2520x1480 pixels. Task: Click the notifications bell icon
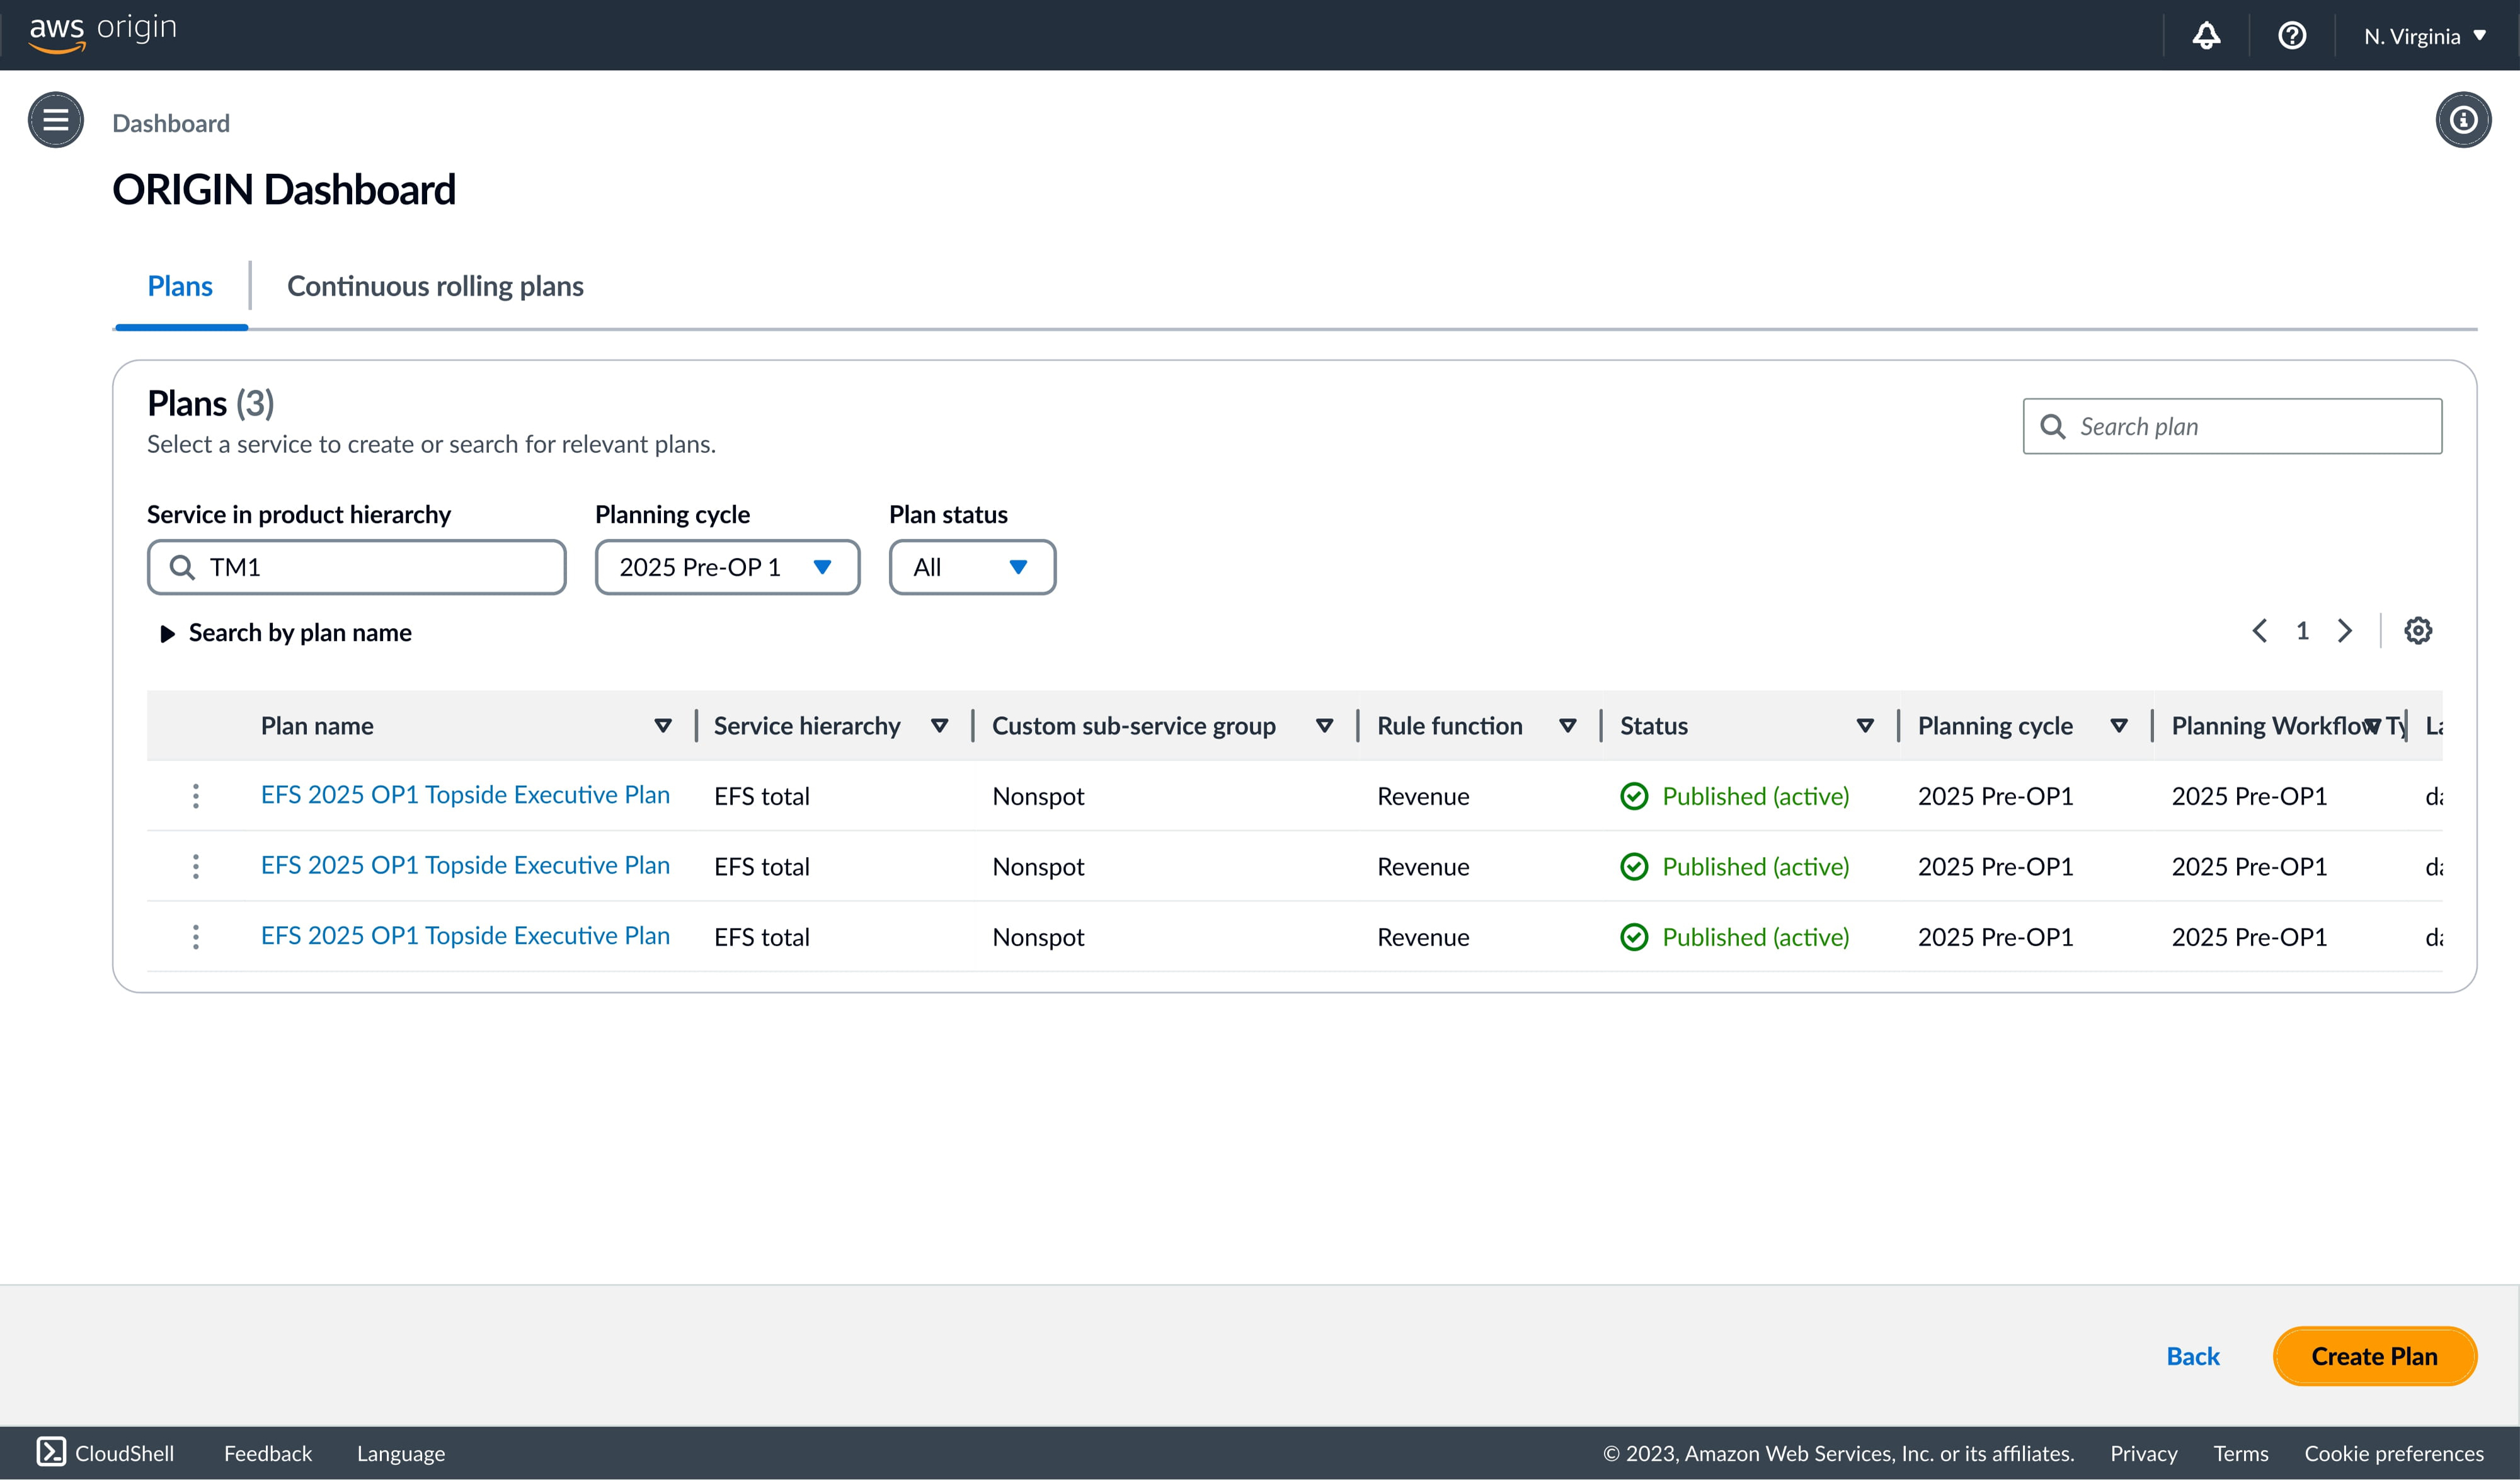pos(2206,36)
